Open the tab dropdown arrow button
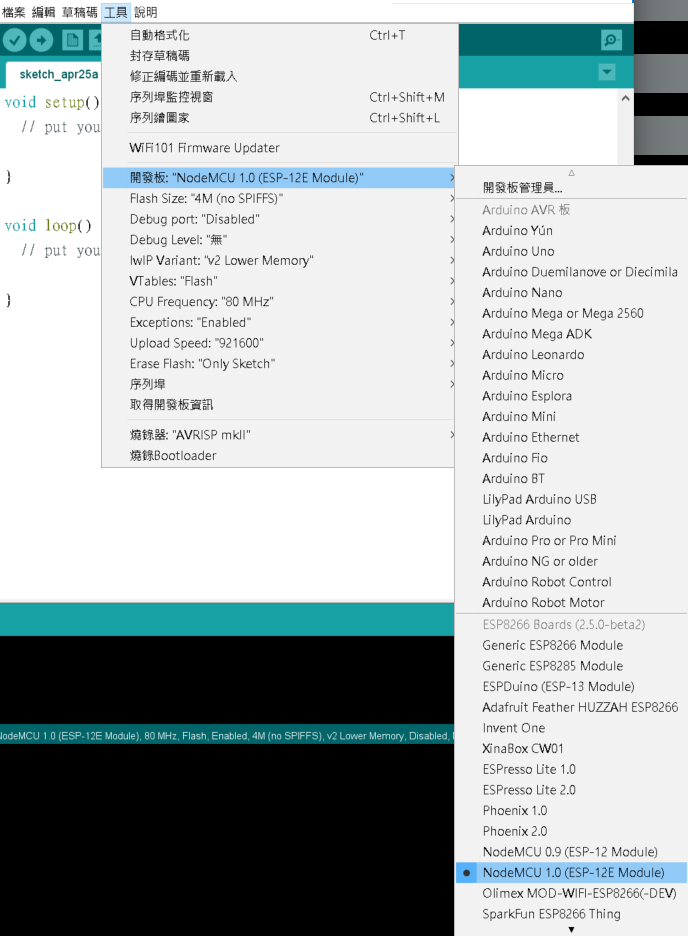The height and width of the screenshot is (936, 688). coord(607,72)
